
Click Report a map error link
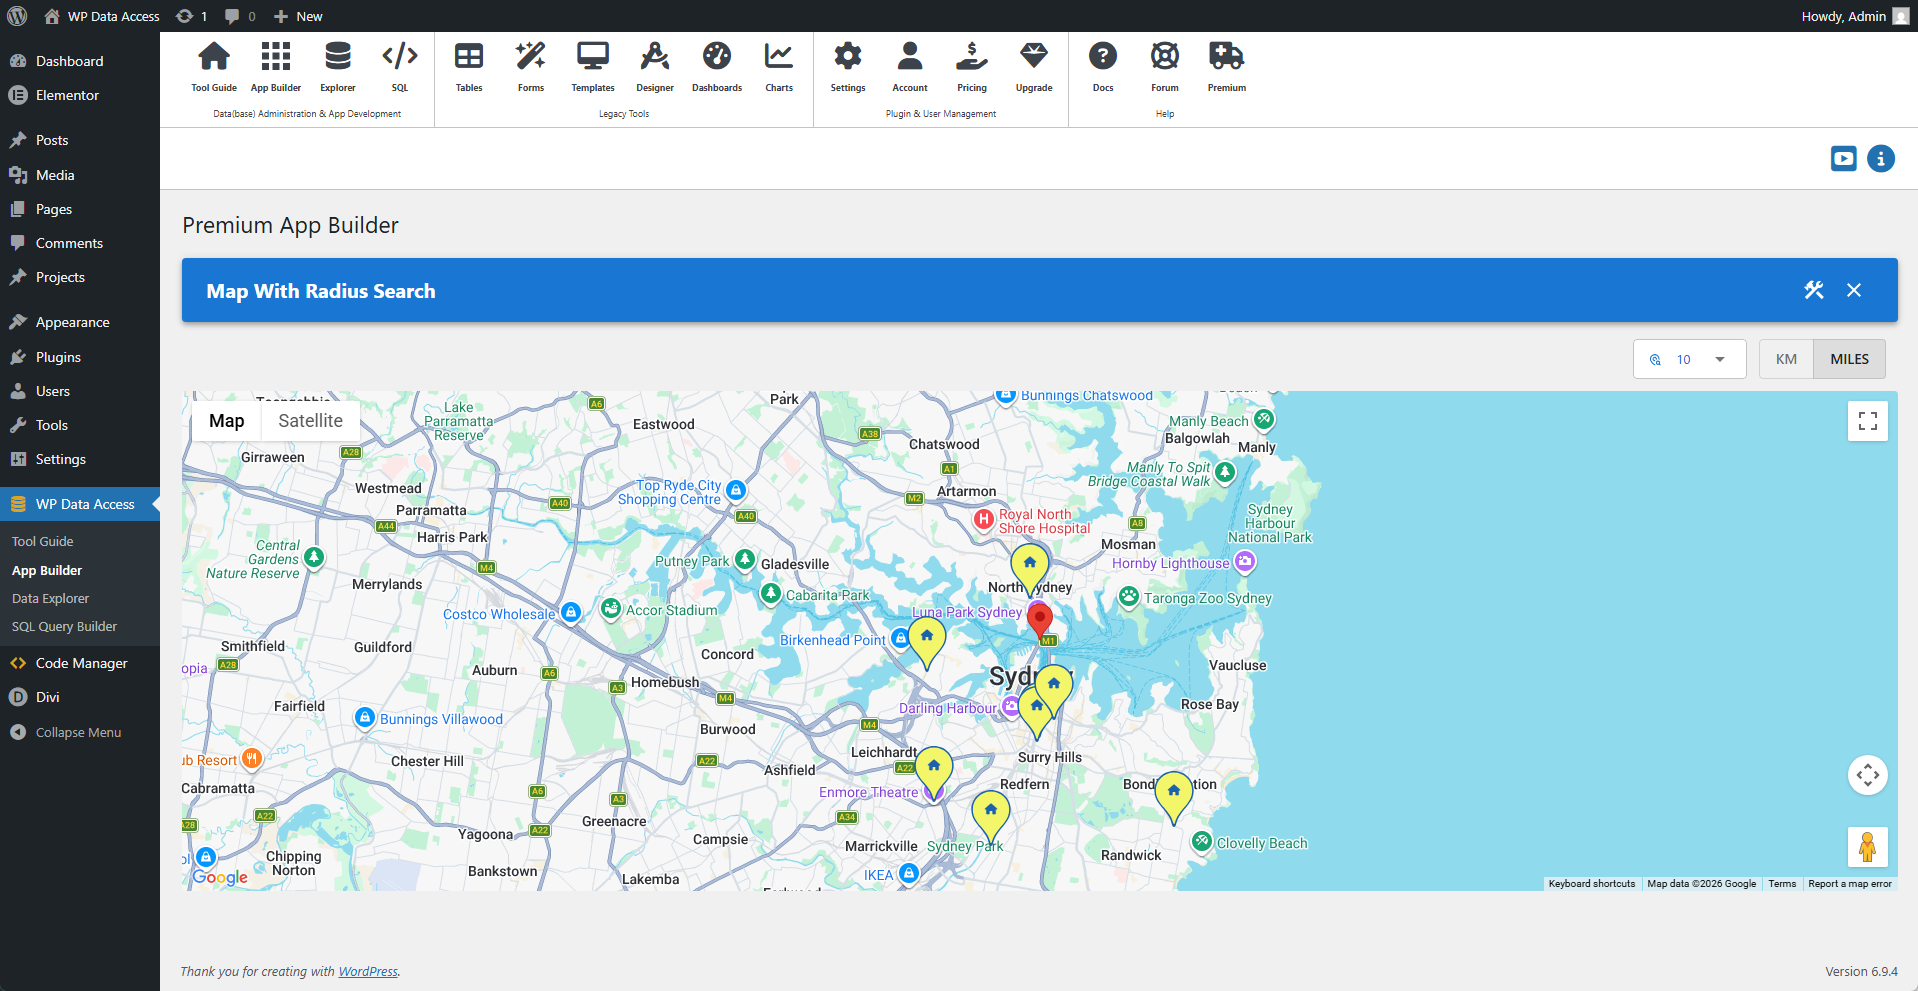1849,884
